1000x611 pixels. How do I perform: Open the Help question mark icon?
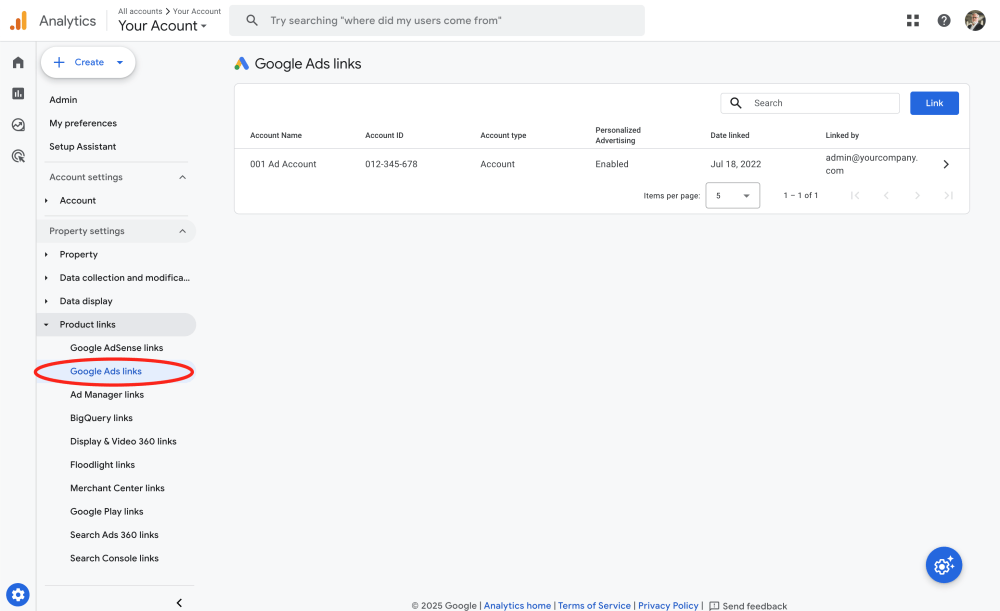click(x=944, y=20)
